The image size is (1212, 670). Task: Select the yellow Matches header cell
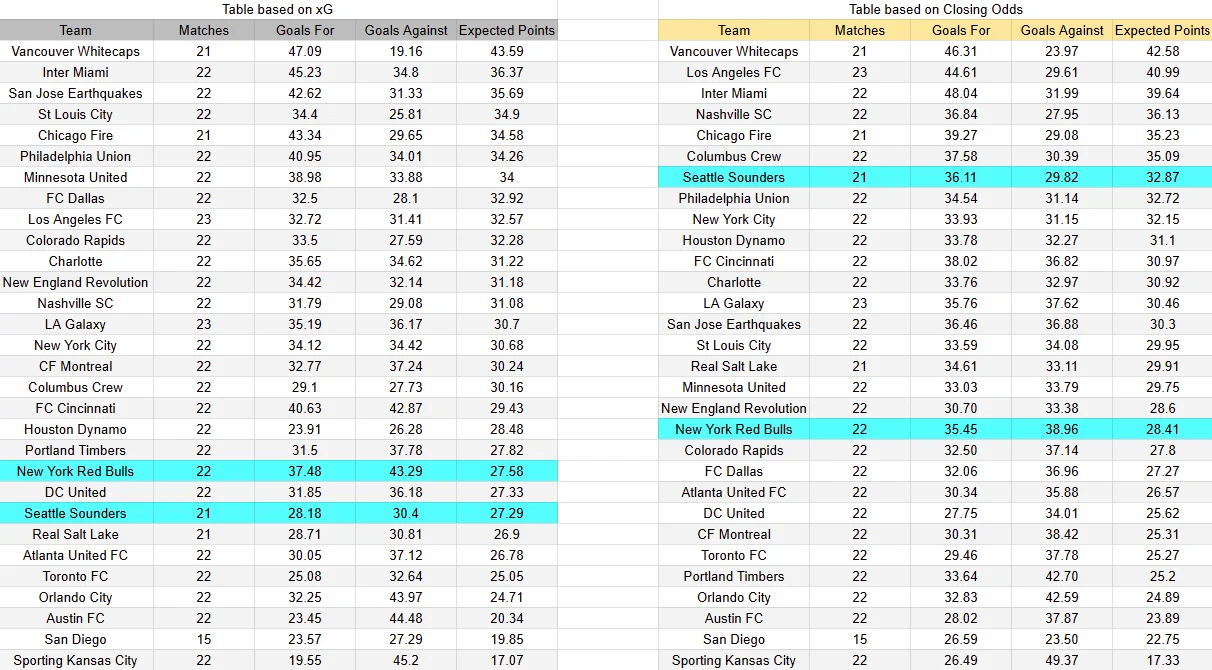pyautogui.click(x=860, y=30)
